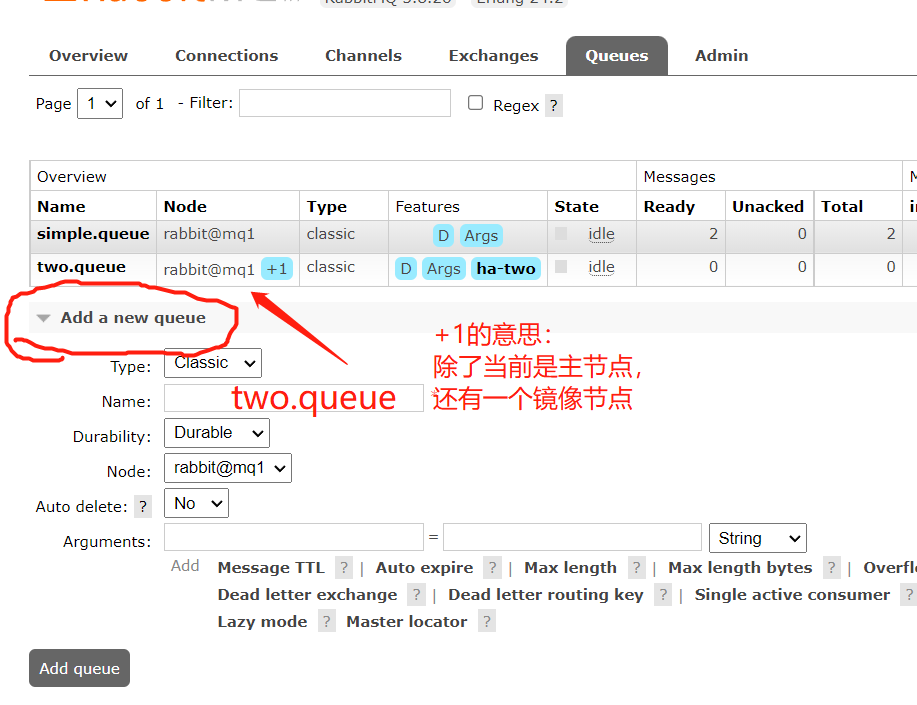The width and height of the screenshot is (917, 705).
Task: Sort the table by Node column
Action: coord(185,207)
